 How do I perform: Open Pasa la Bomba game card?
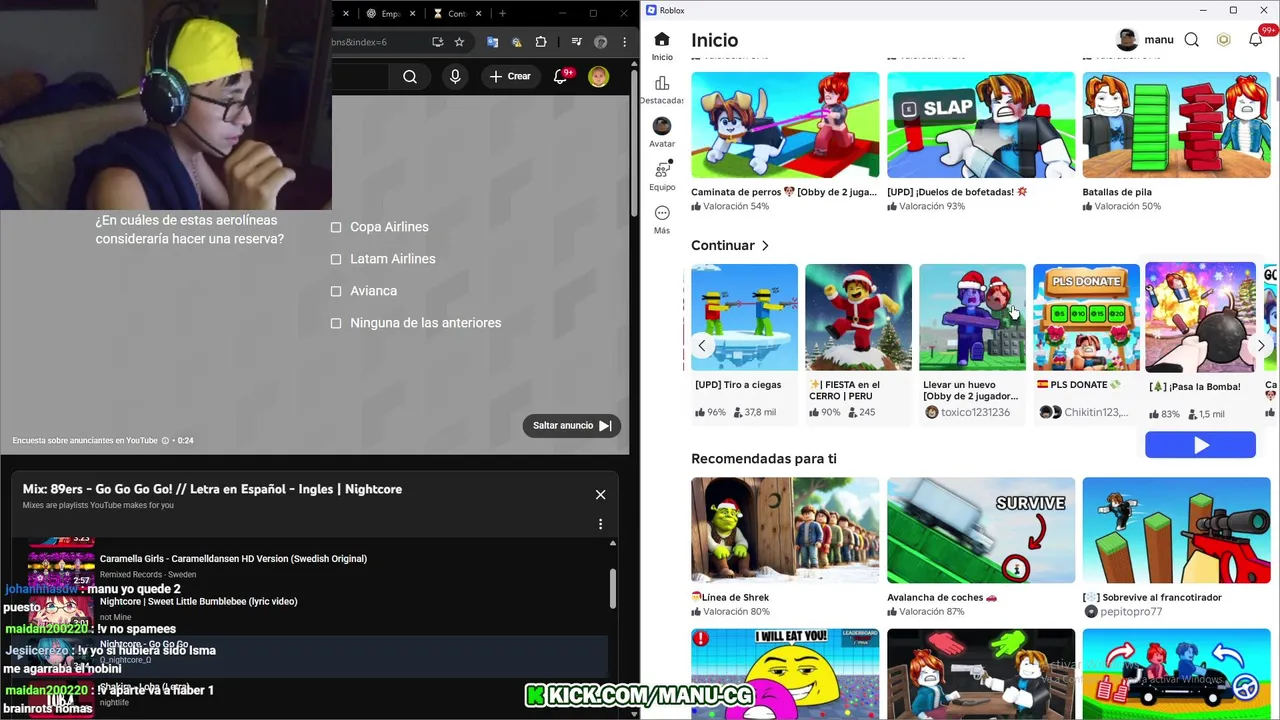point(1200,342)
